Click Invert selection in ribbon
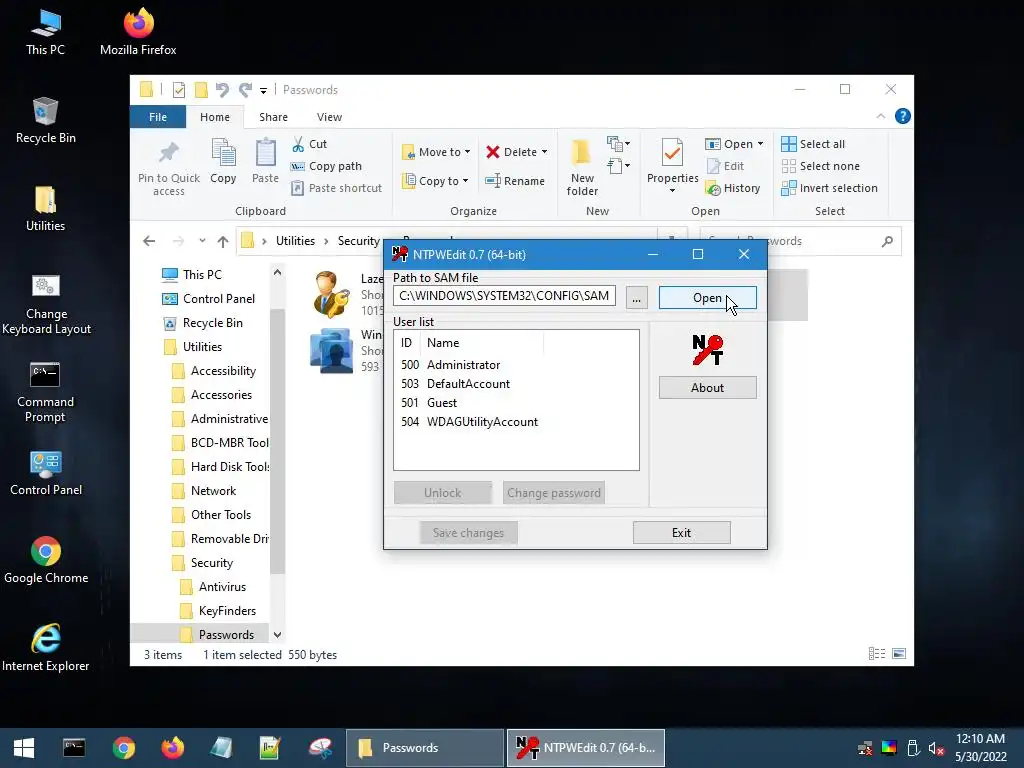The height and width of the screenshot is (768, 1024). [x=829, y=188]
